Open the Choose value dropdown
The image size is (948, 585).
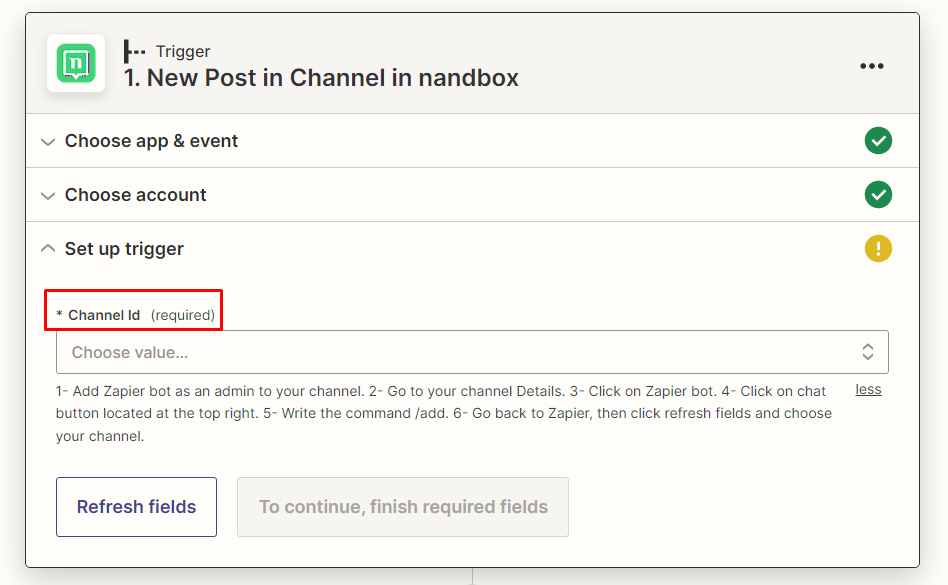click(x=460, y=352)
